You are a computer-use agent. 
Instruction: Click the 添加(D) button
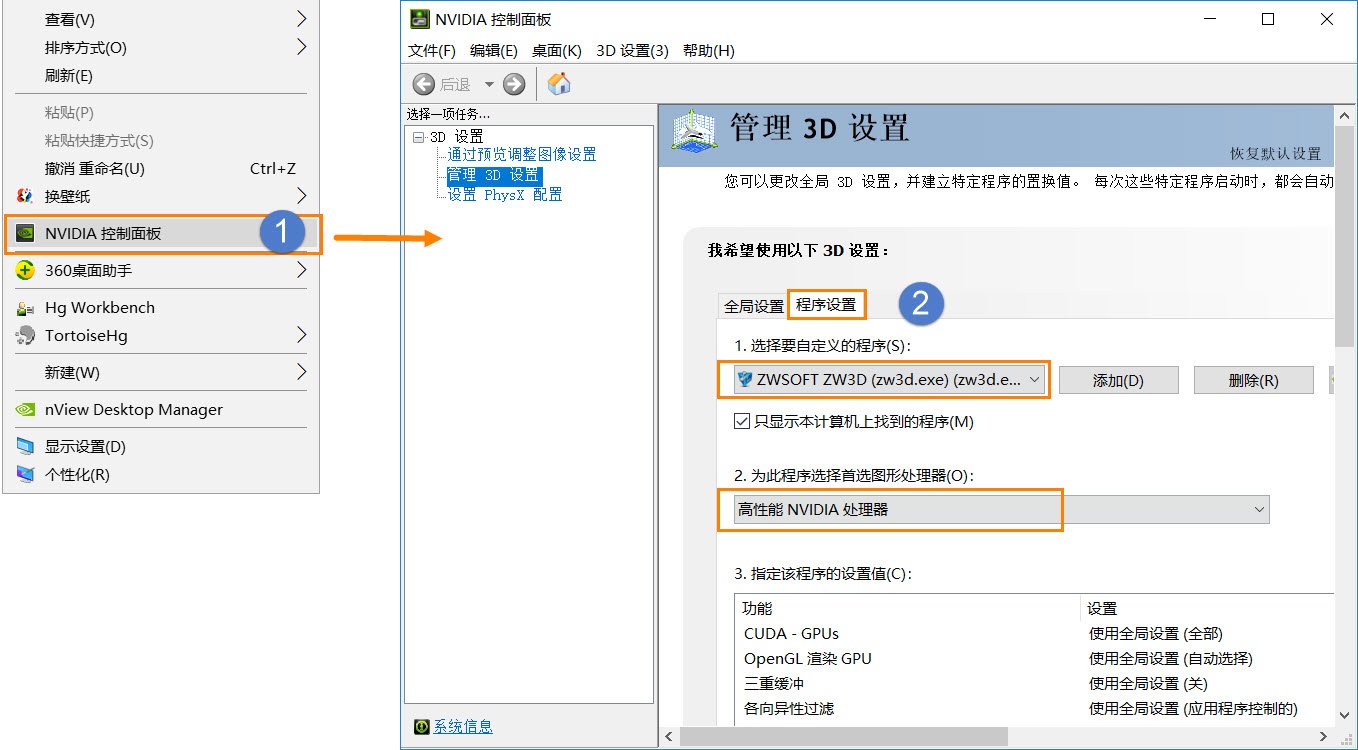click(x=1118, y=380)
